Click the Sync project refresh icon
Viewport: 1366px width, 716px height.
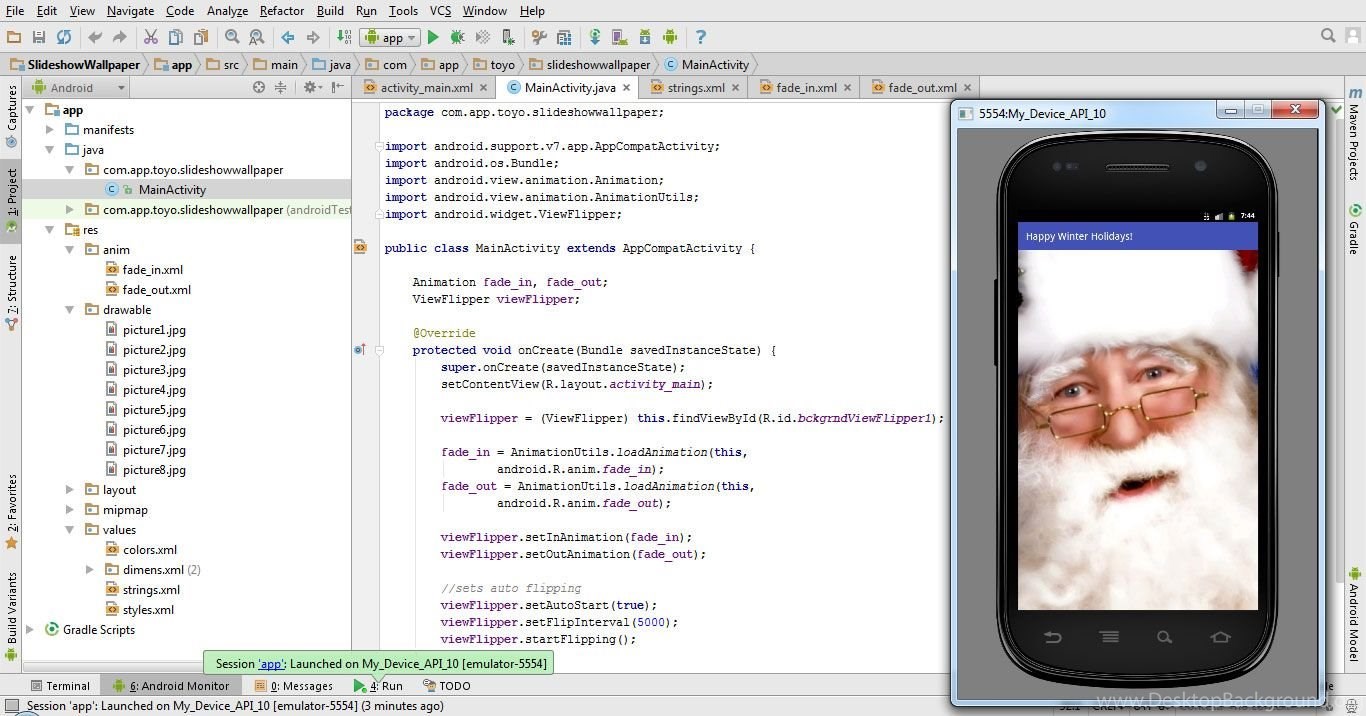pos(64,37)
